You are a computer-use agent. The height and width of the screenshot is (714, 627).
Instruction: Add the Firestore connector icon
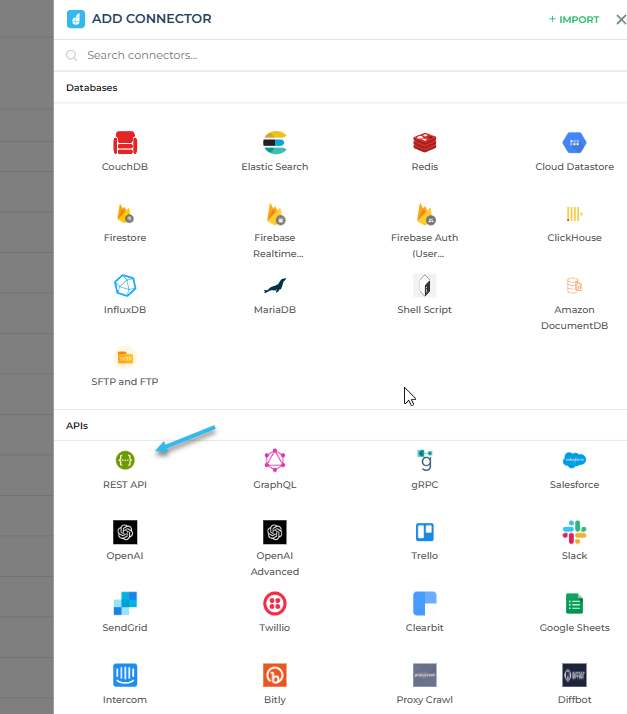[x=125, y=214]
